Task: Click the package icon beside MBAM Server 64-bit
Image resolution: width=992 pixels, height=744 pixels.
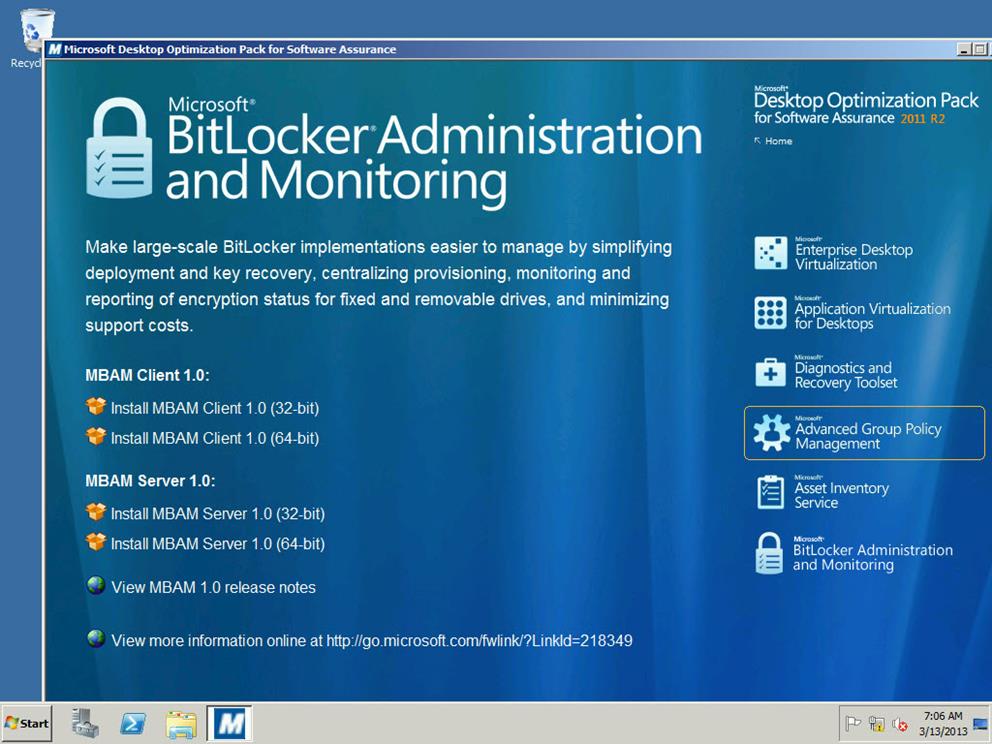Action: point(96,542)
